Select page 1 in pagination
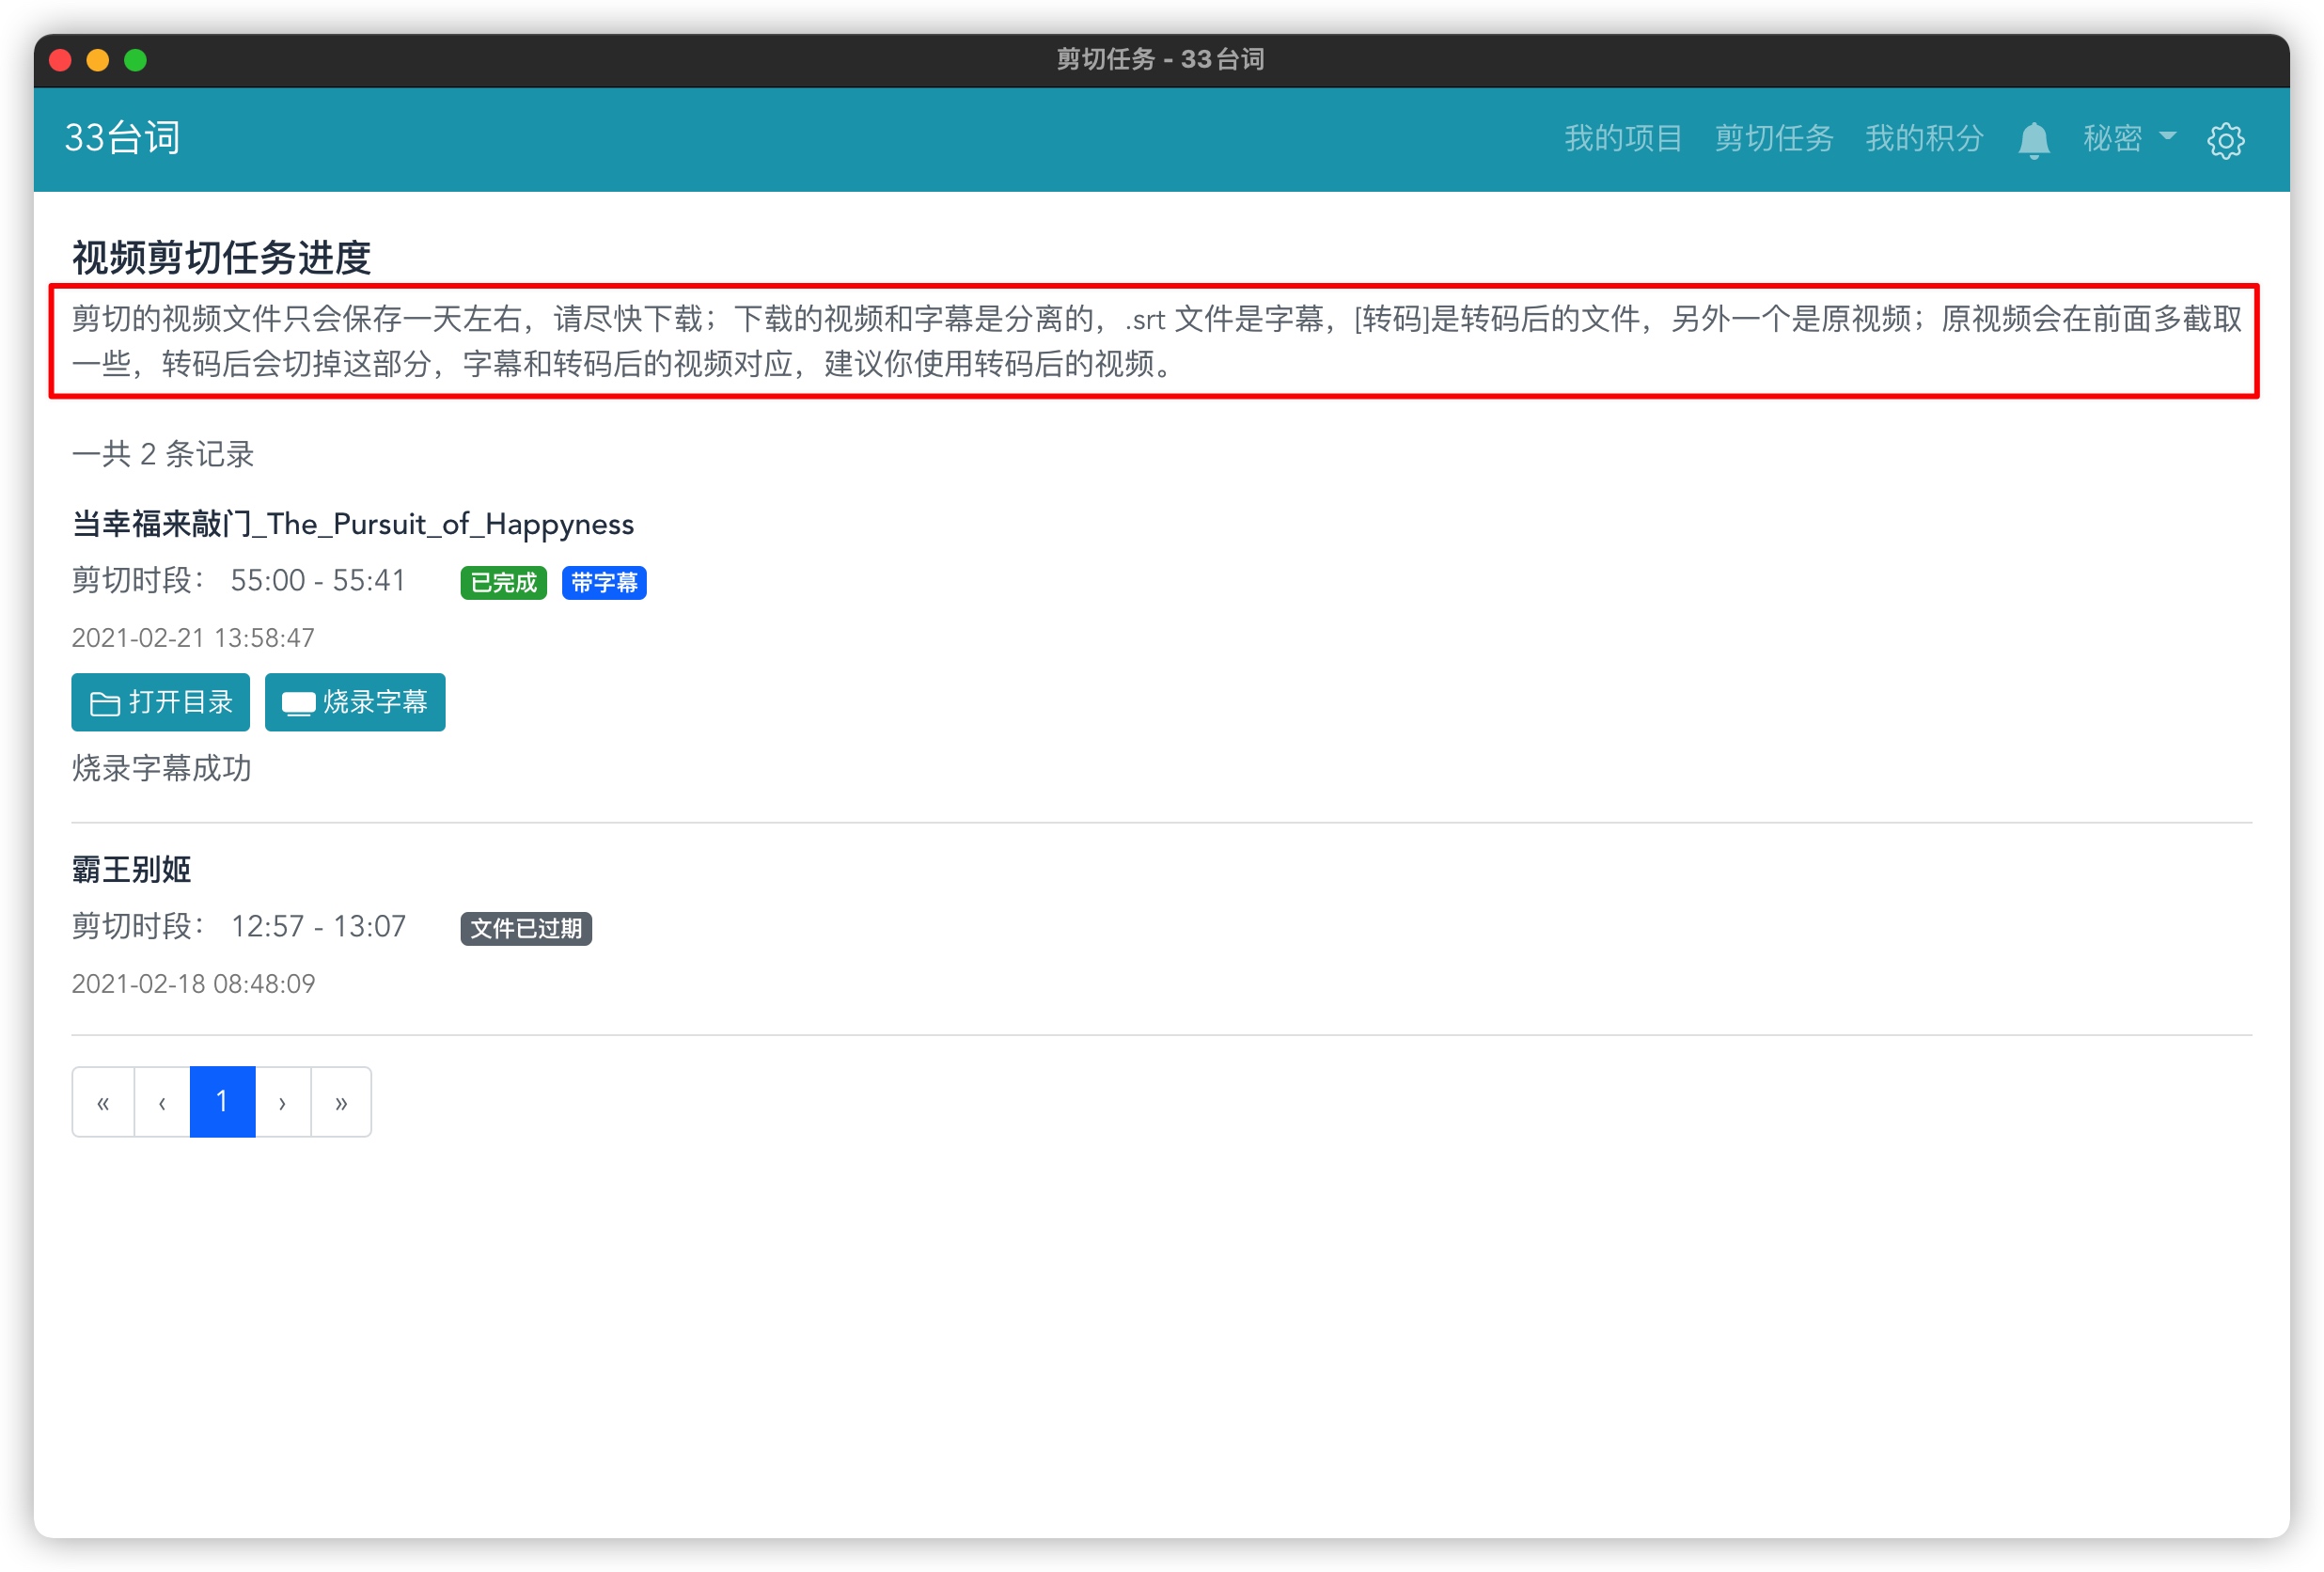 click(x=222, y=1102)
